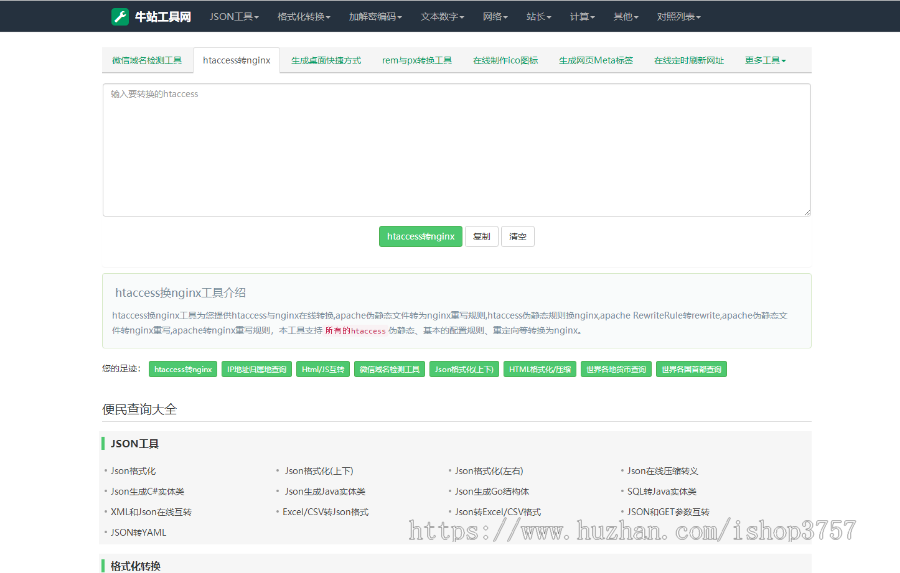
Task: Expand the 文本数字 menu
Action: (x=443, y=17)
